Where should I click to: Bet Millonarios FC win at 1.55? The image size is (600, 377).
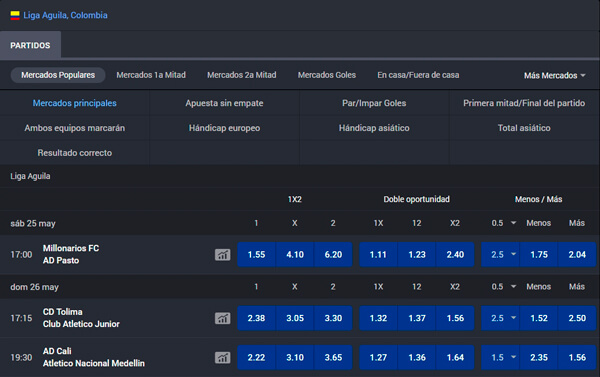coord(256,255)
